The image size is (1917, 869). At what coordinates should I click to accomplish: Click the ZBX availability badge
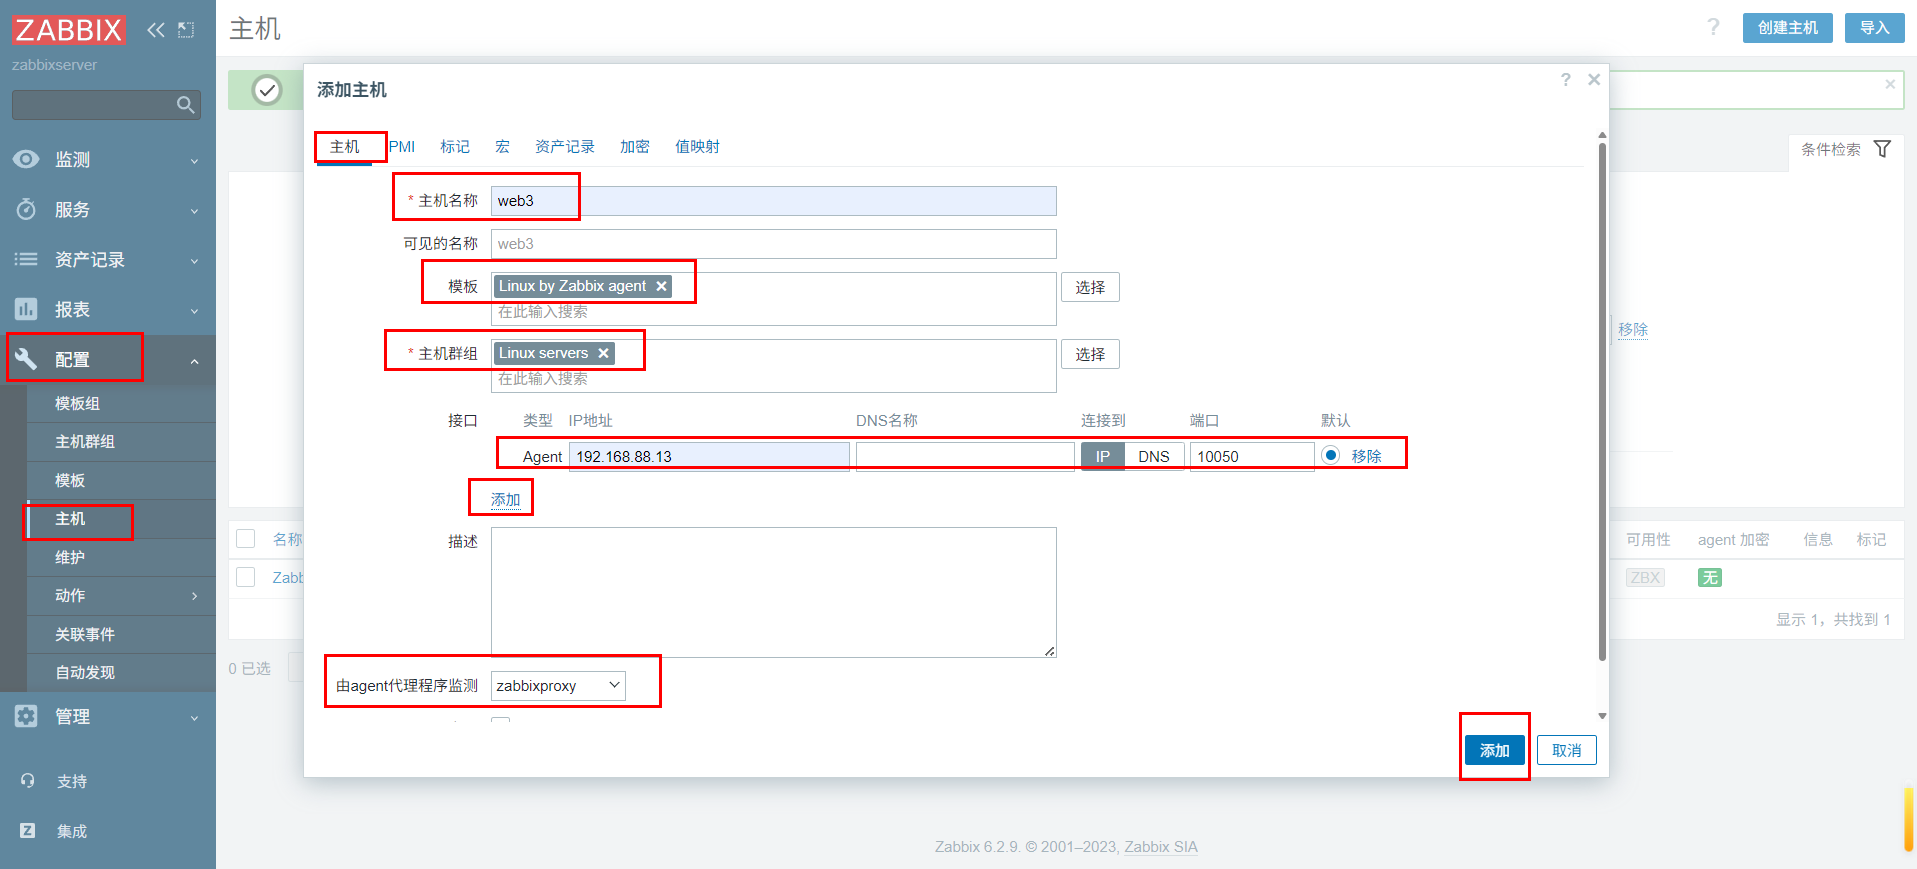point(1645,577)
